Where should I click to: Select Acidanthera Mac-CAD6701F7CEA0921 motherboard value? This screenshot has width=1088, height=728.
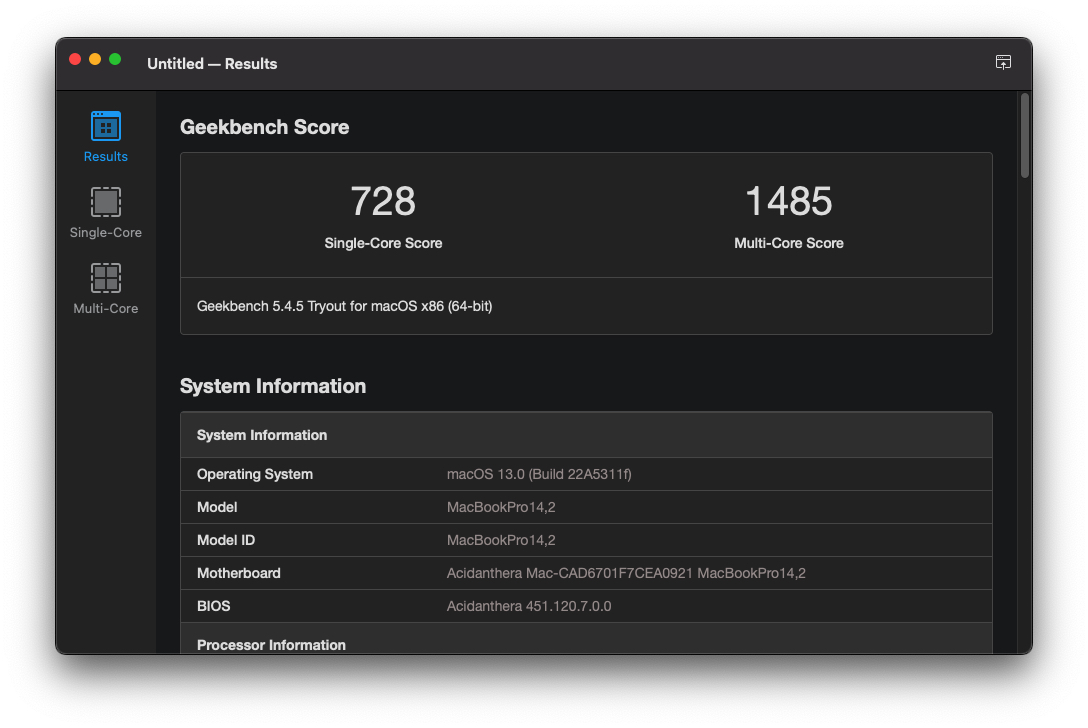pyautogui.click(x=626, y=573)
